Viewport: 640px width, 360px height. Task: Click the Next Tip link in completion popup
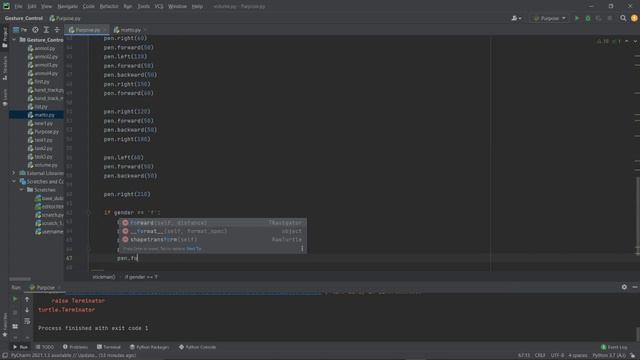point(193,249)
